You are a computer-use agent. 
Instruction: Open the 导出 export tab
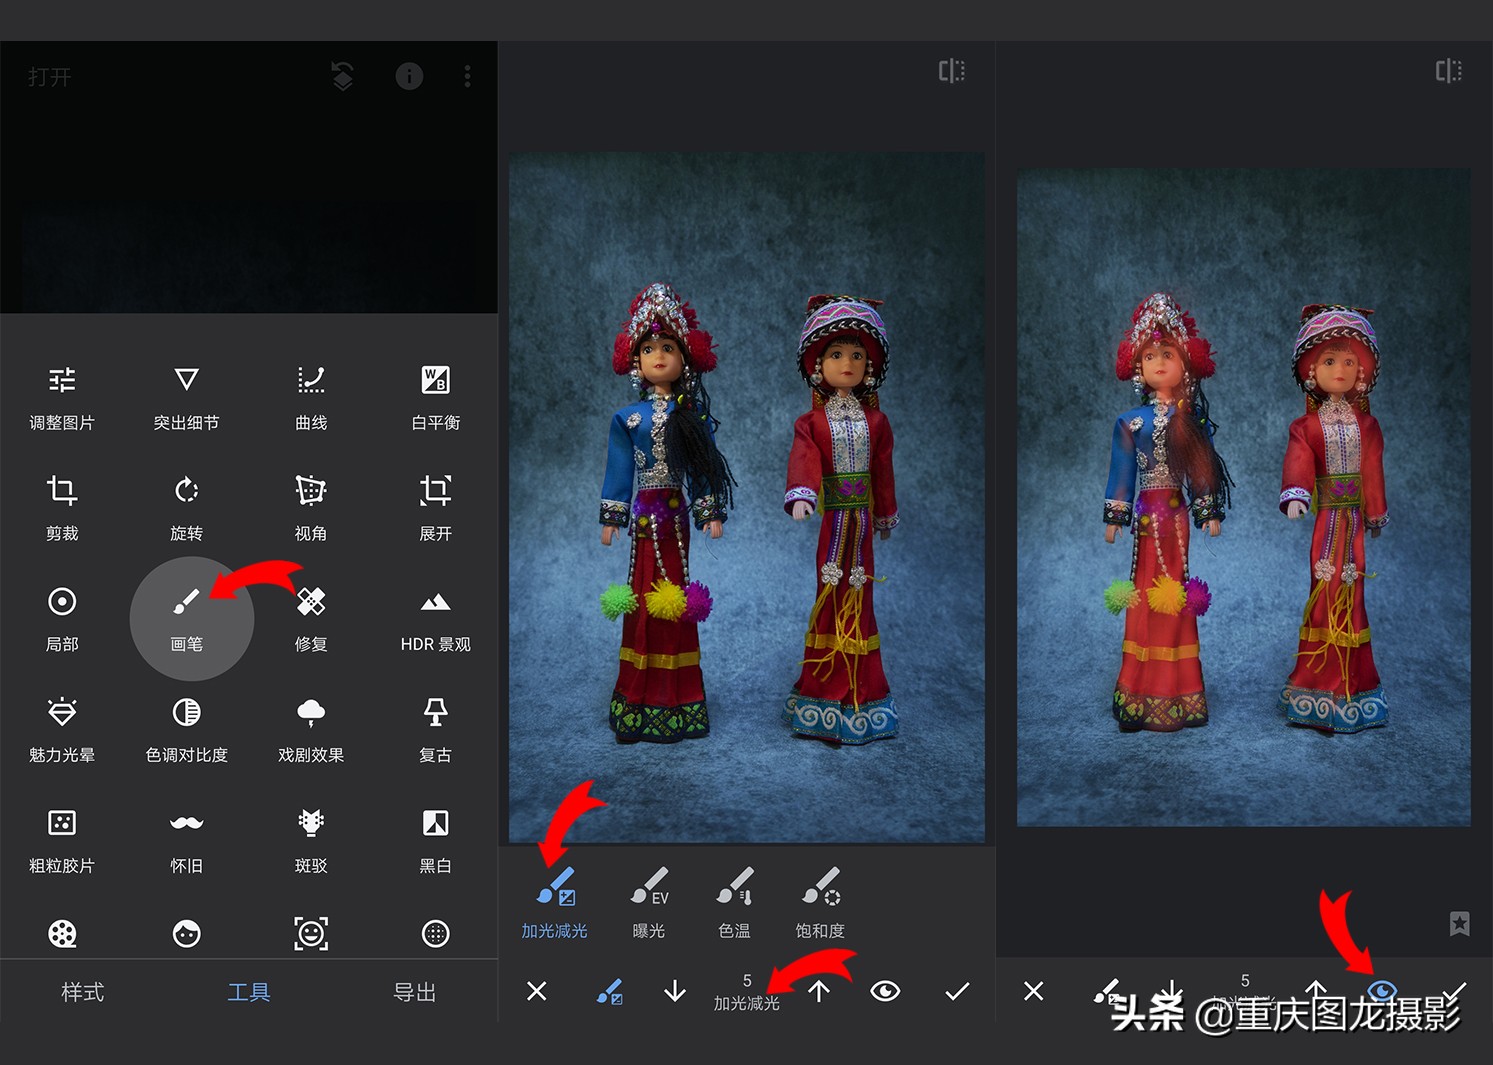coord(416,991)
